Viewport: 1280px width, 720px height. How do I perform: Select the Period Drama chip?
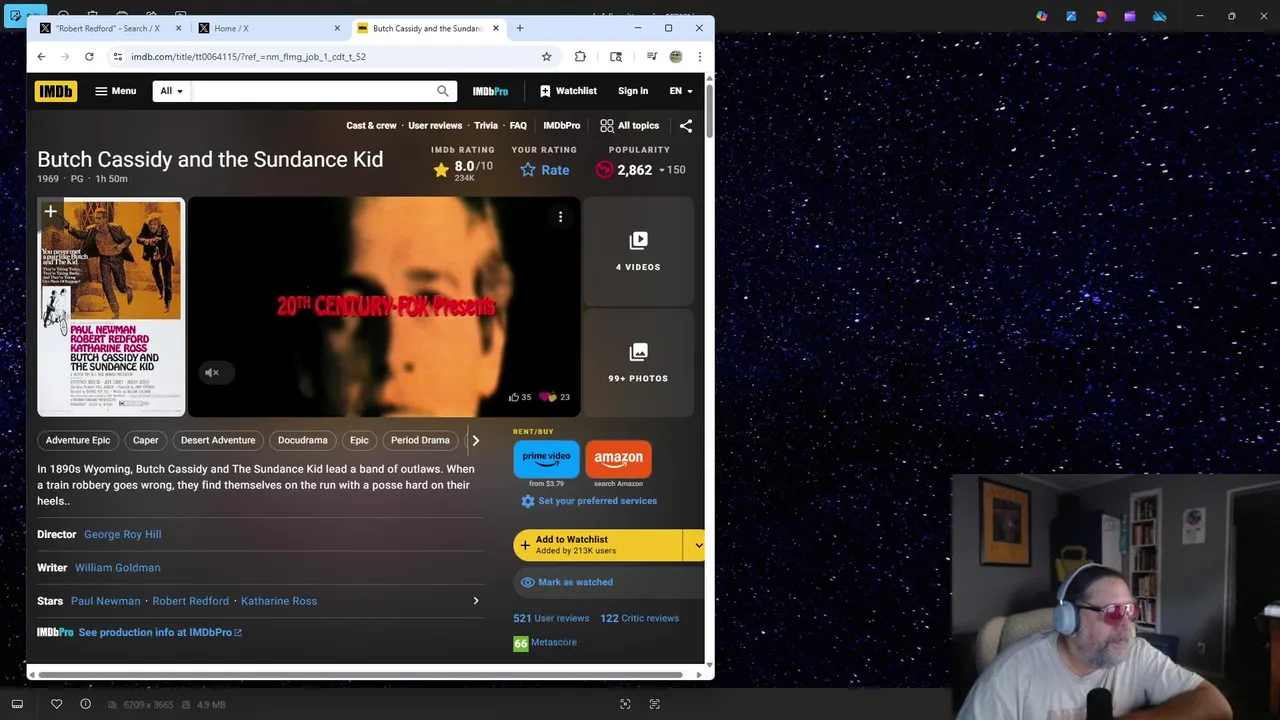(420, 440)
